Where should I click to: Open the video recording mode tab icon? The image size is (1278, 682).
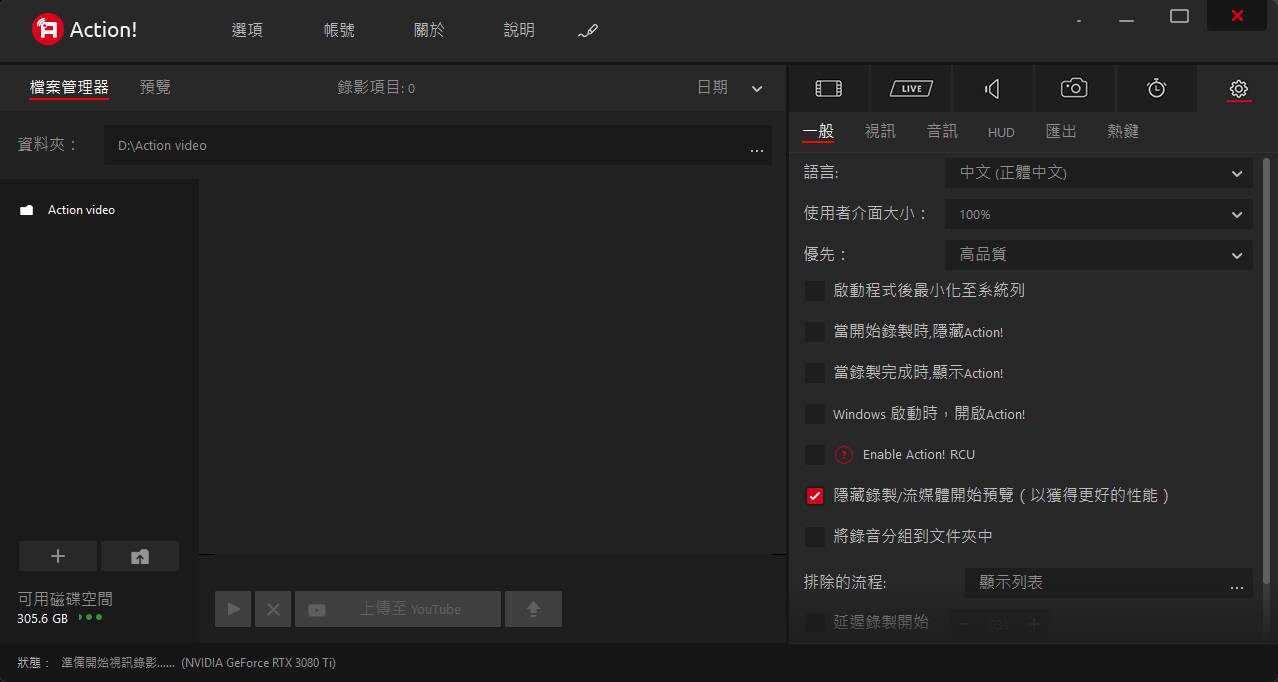pyautogui.click(x=828, y=89)
